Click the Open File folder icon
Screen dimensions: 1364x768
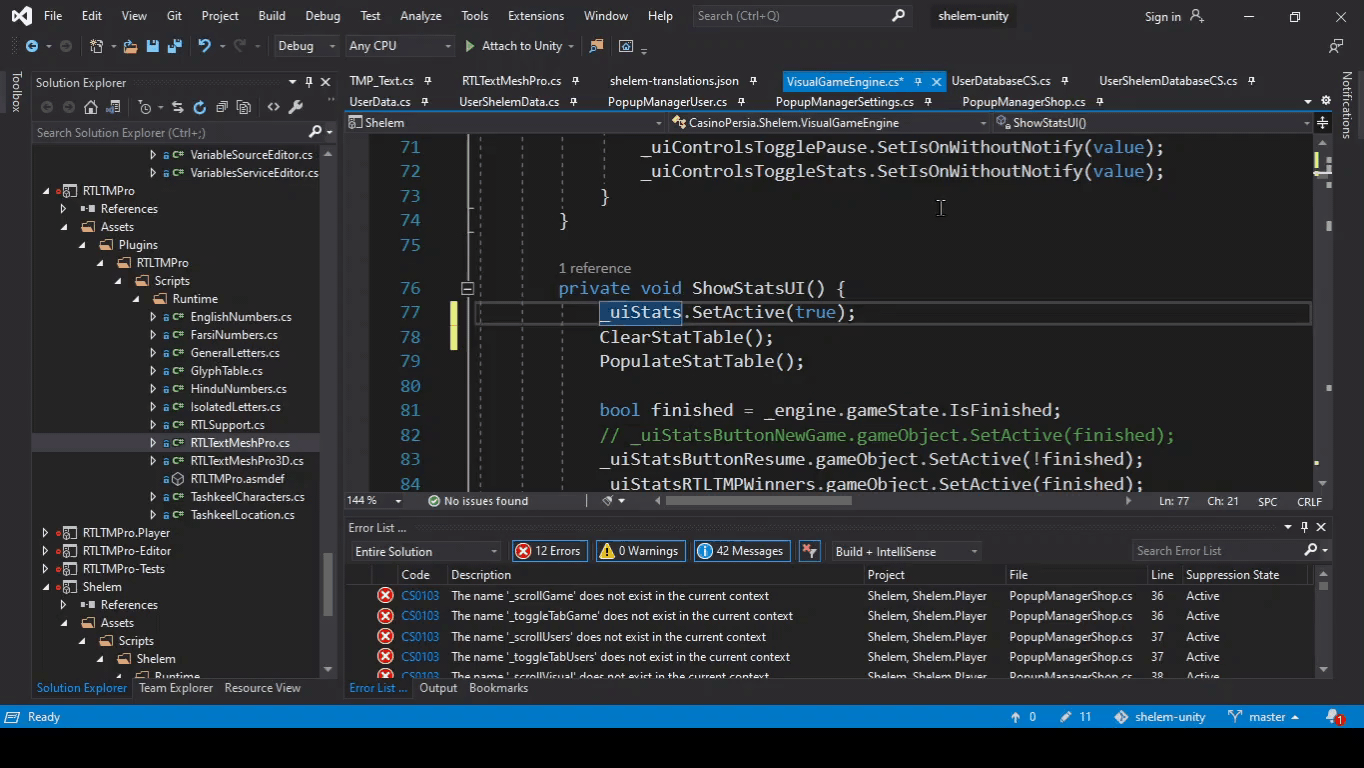(130, 46)
